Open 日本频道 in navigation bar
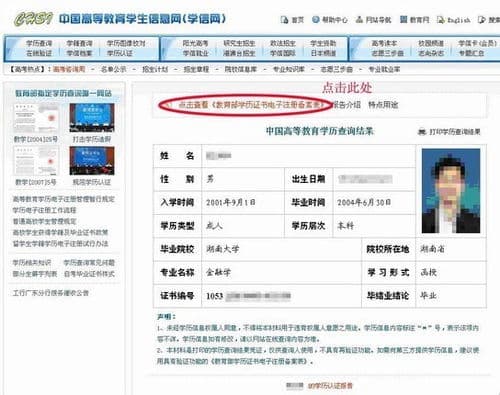 tap(323, 53)
